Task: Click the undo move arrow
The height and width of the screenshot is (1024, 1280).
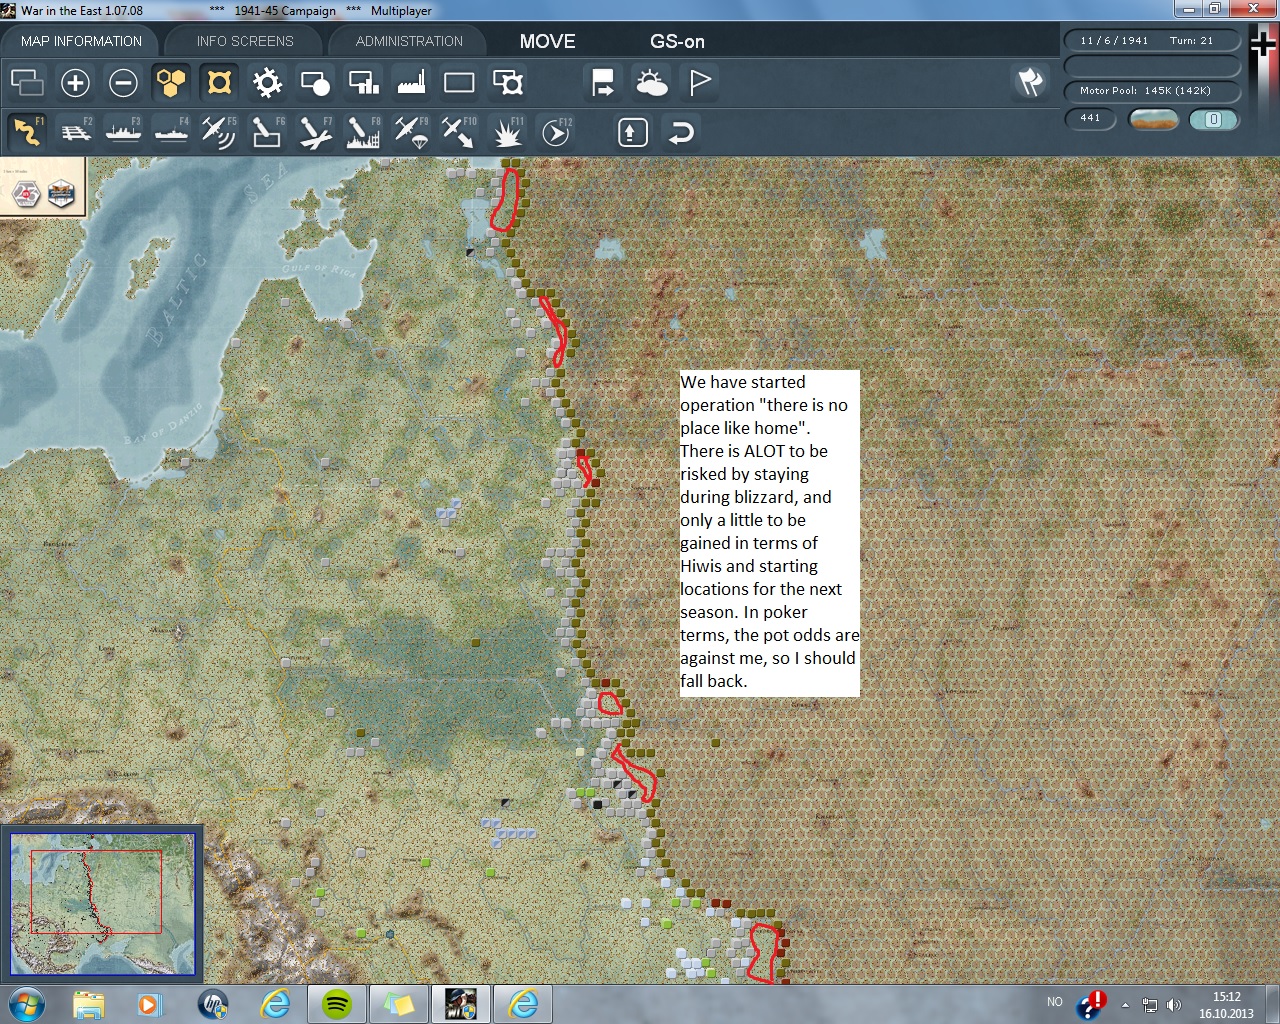Action: [681, 132]
